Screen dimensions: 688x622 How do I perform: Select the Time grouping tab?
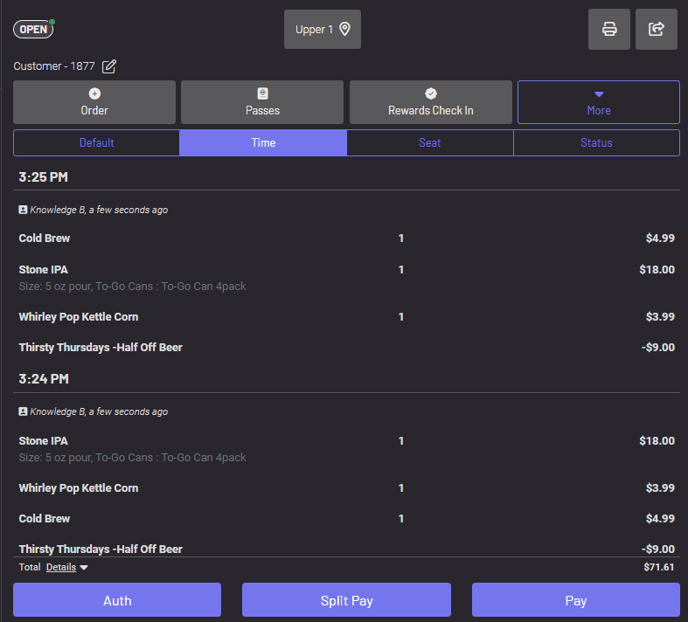click(x=263, y=143)
